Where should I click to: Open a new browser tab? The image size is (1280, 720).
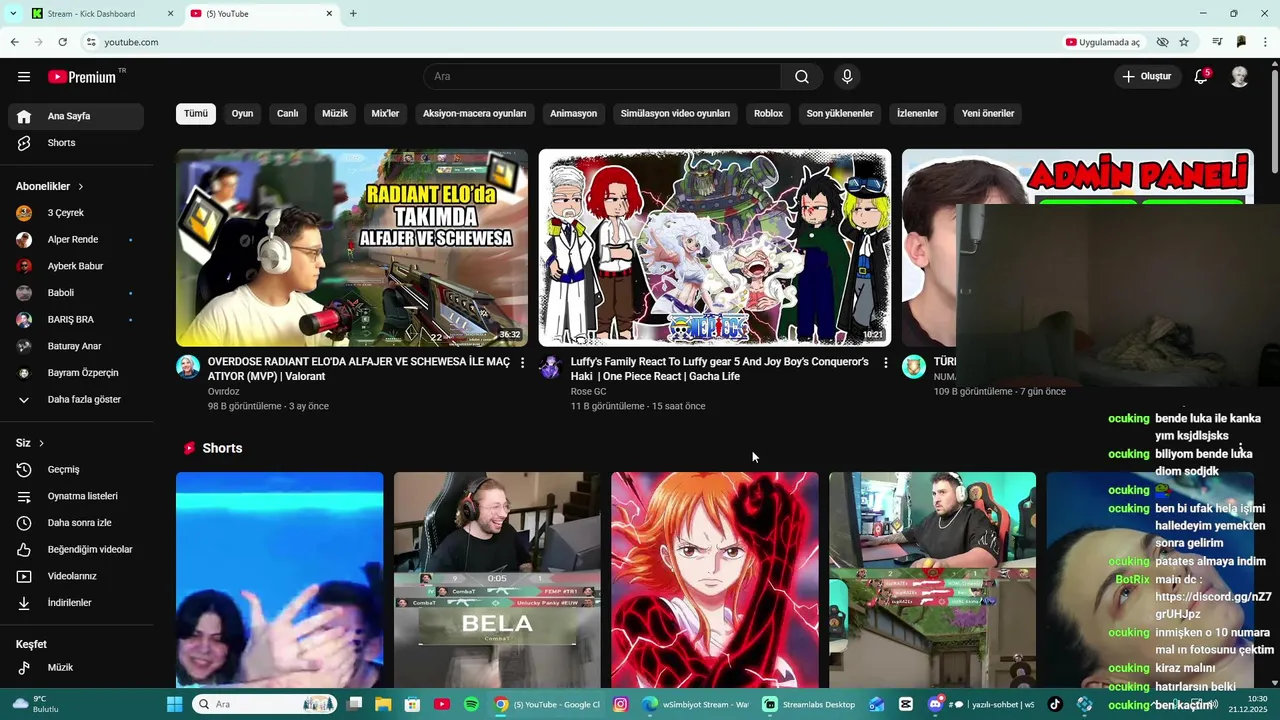pos(353,13)
